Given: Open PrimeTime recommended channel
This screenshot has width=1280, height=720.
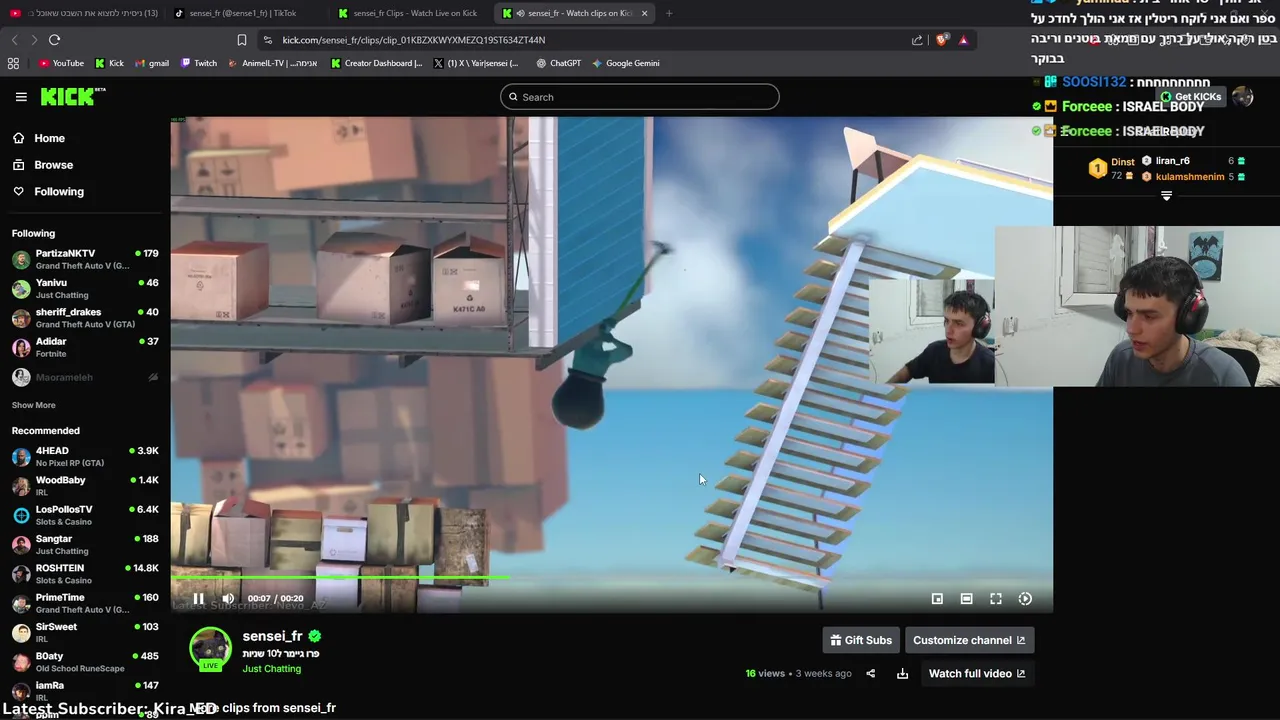Looking at the screenshot, I should click(x=85, y=603).
